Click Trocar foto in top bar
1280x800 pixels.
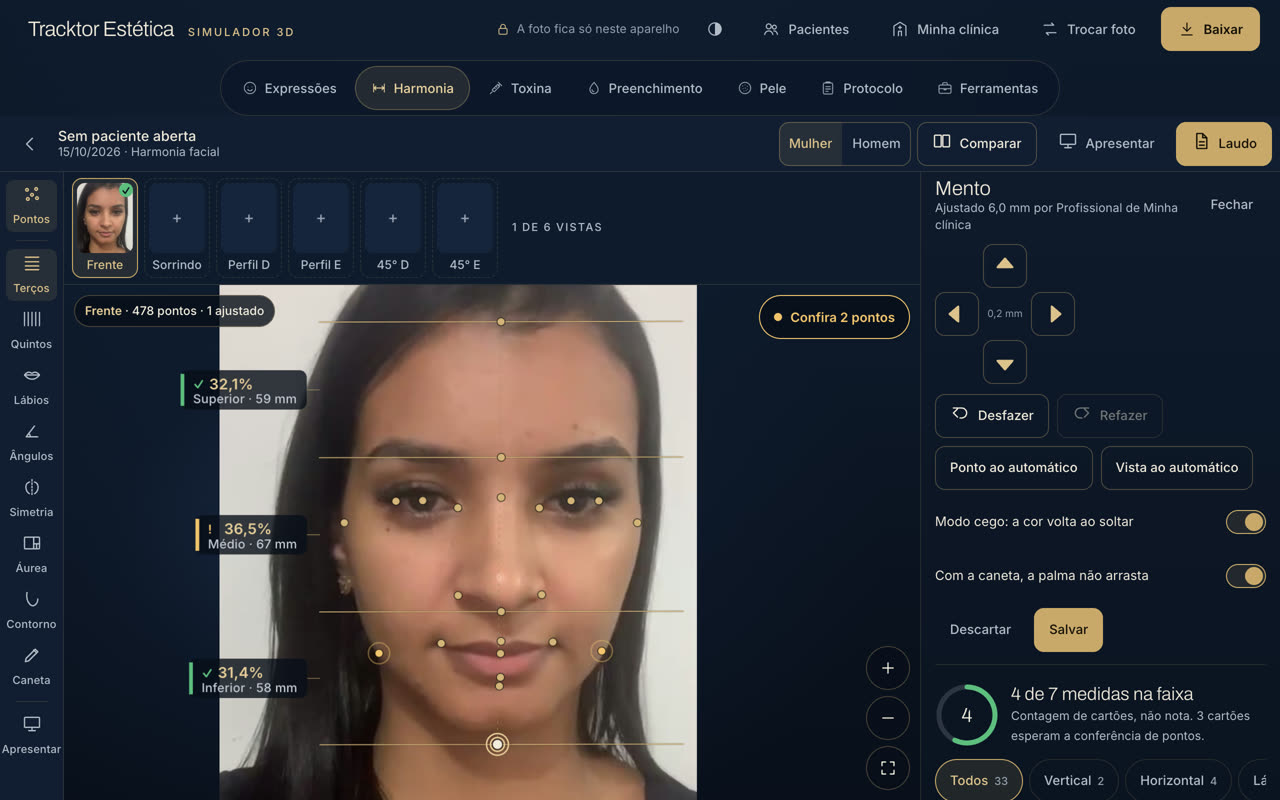point(1089,29)
